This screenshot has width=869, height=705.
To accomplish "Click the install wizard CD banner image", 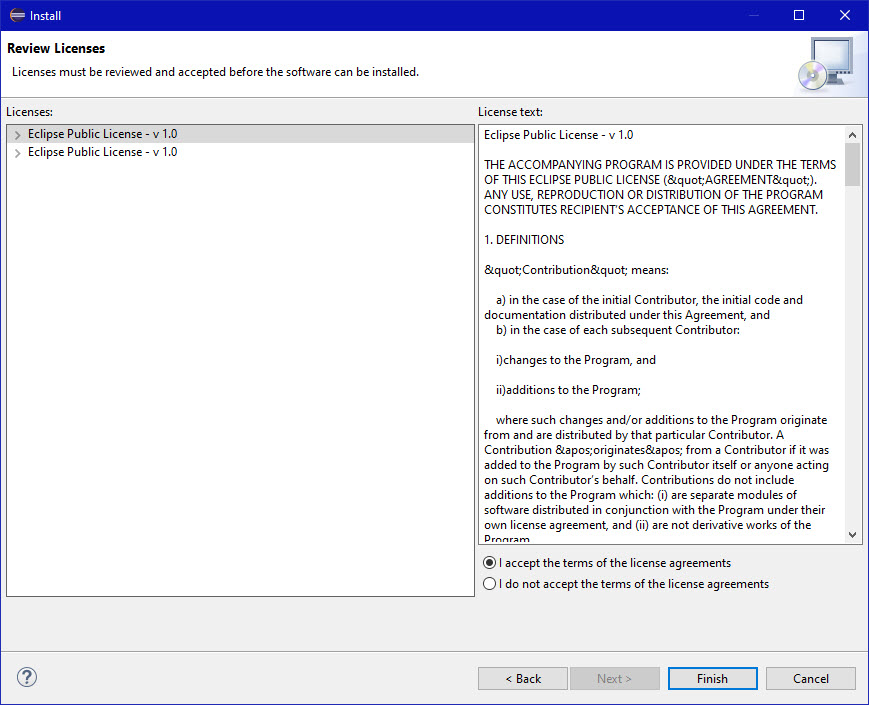I will point(825,65).
